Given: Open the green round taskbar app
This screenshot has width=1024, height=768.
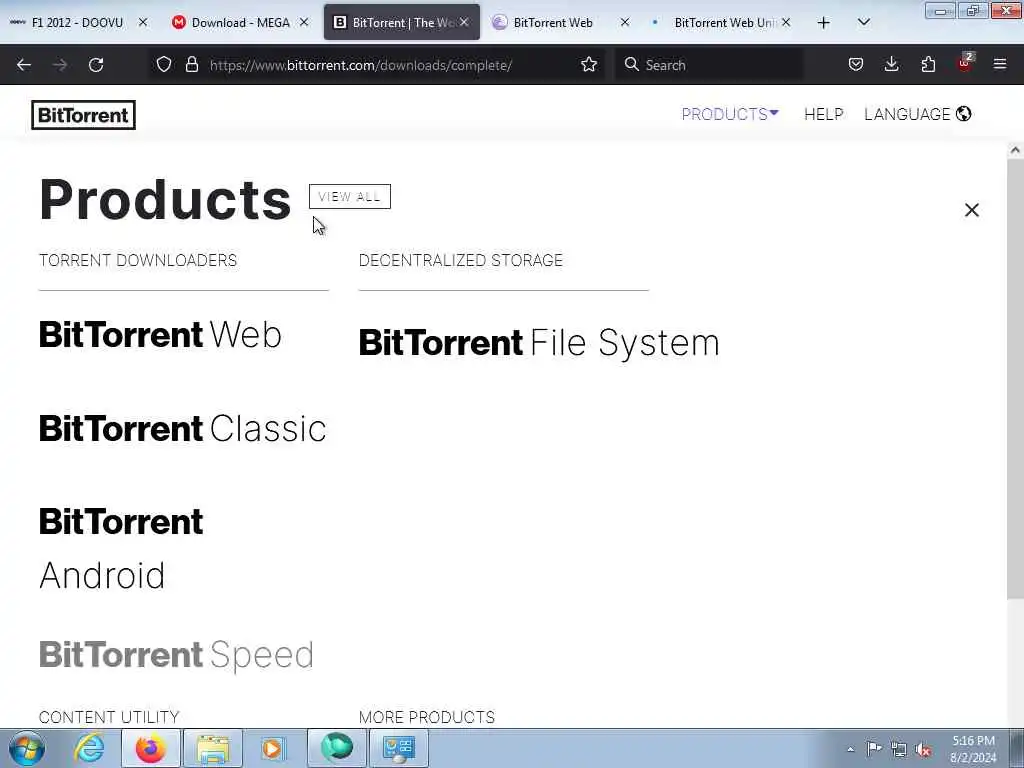Looking at the screenshot, I should (336, 748).
